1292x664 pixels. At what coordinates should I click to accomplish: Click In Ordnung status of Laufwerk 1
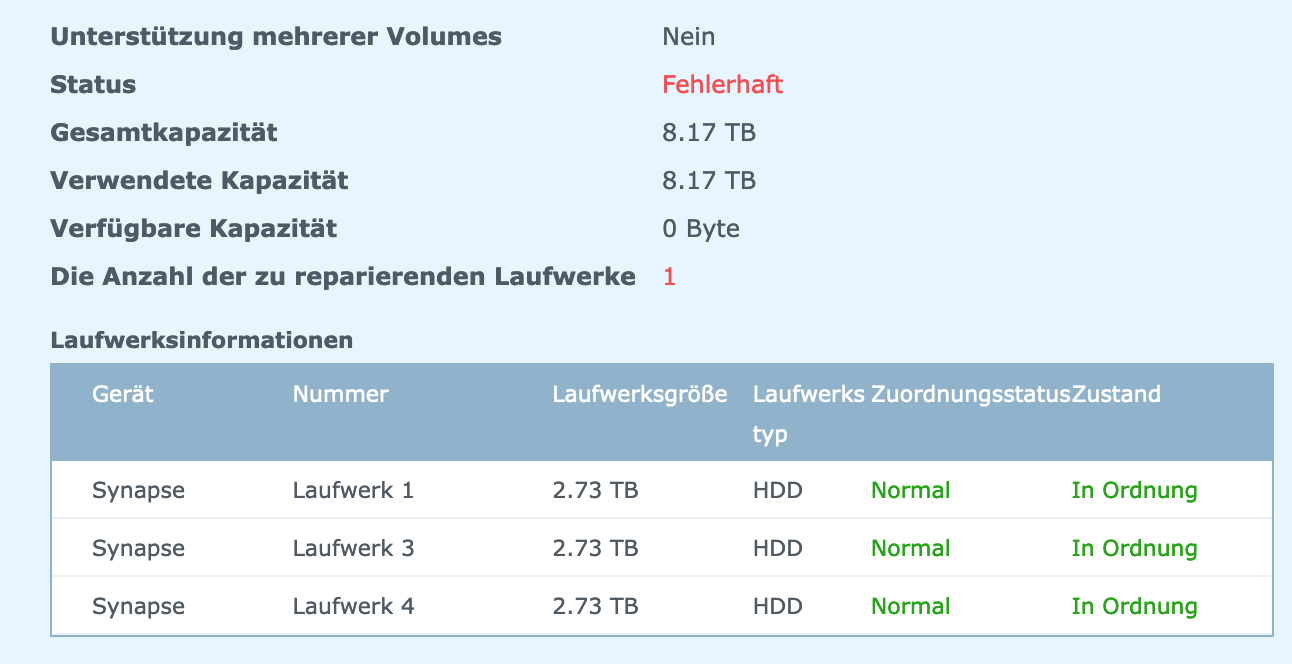click(x=1134, y=490)
